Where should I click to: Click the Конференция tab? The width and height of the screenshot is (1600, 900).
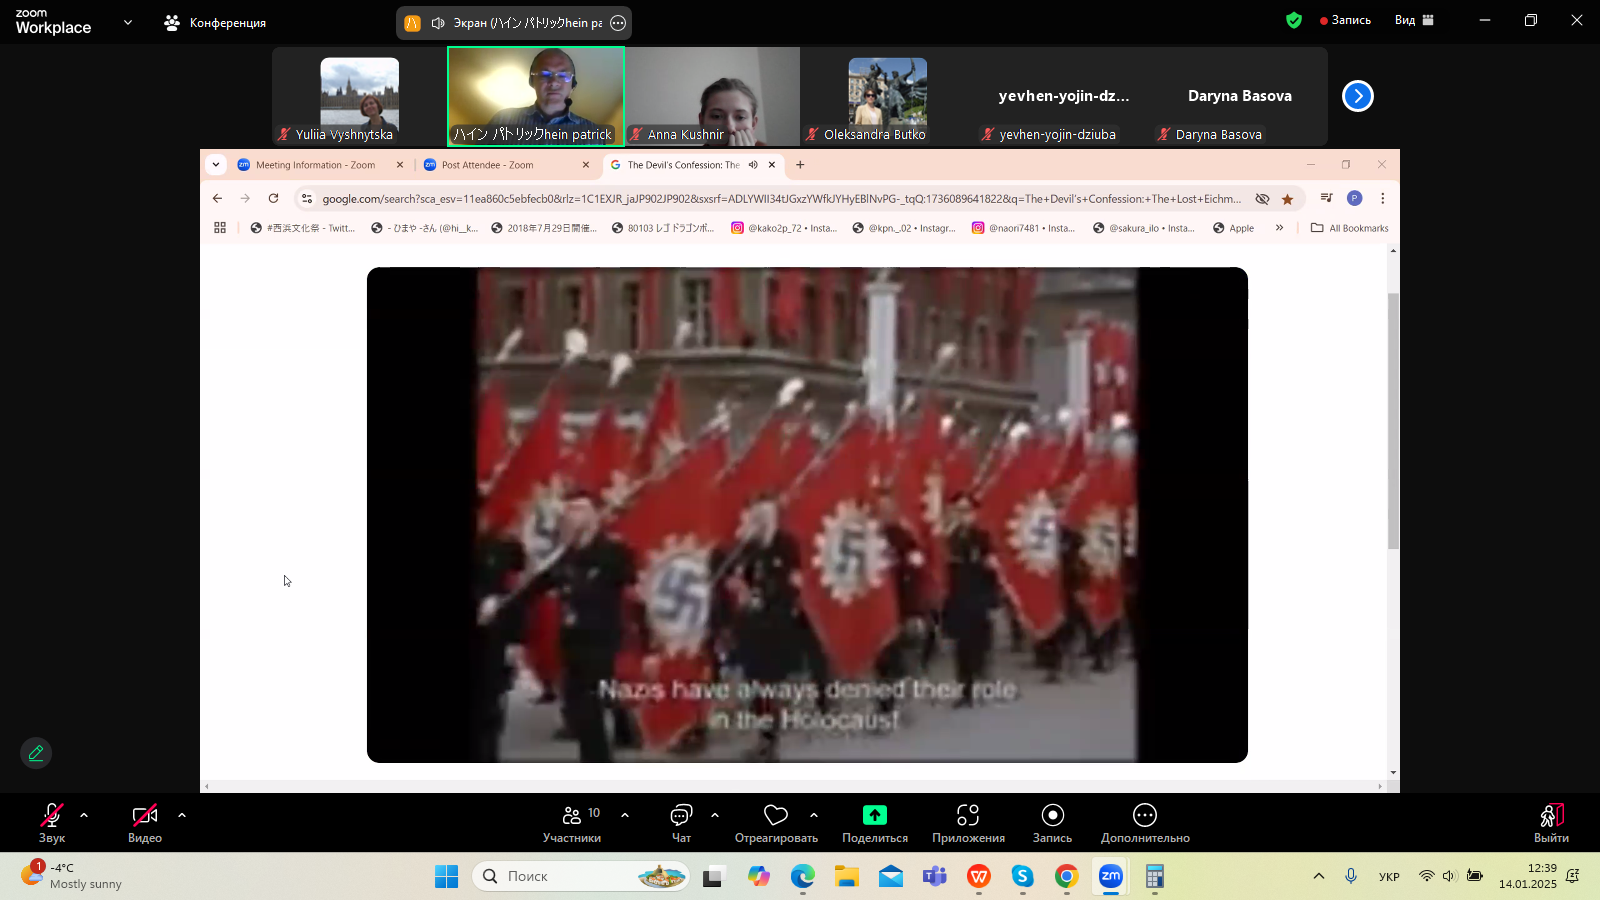click(x=216, y=22)
